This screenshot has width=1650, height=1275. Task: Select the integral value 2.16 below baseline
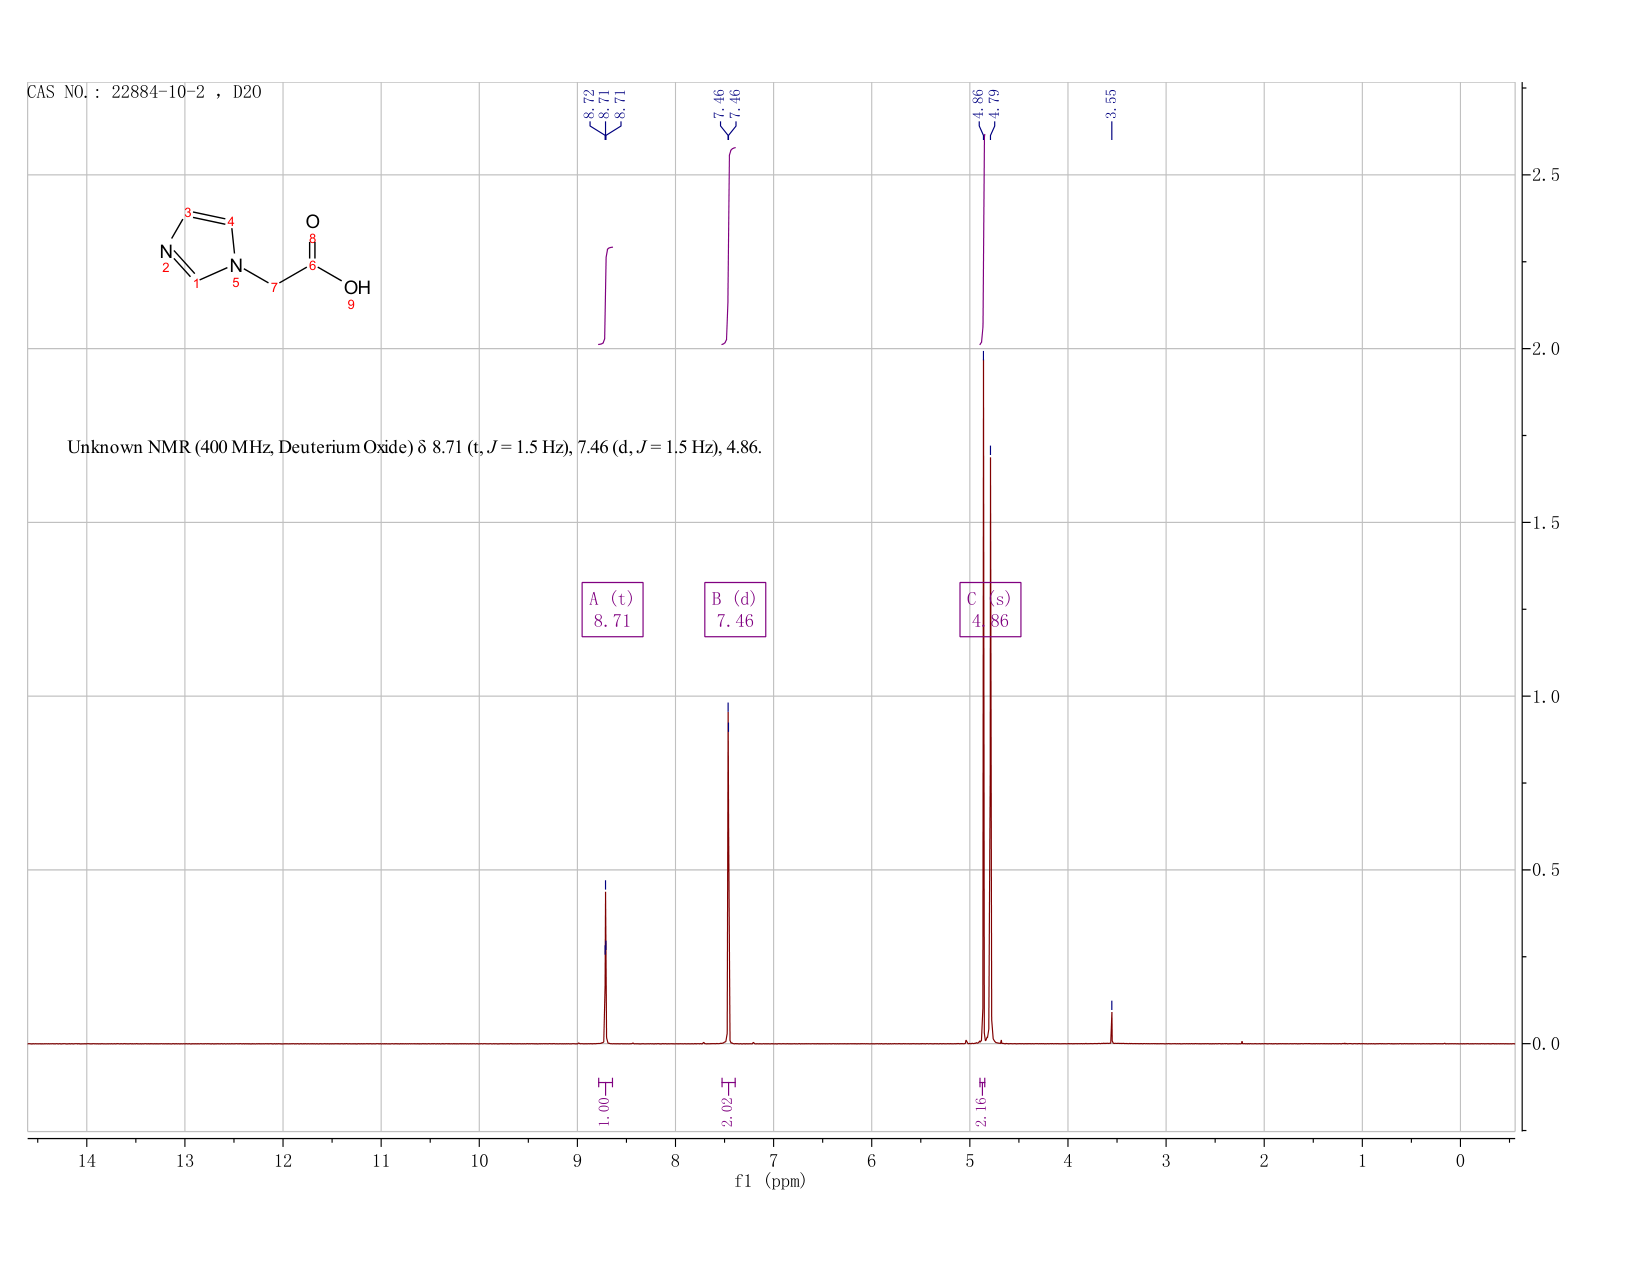tap(981, 1109)
